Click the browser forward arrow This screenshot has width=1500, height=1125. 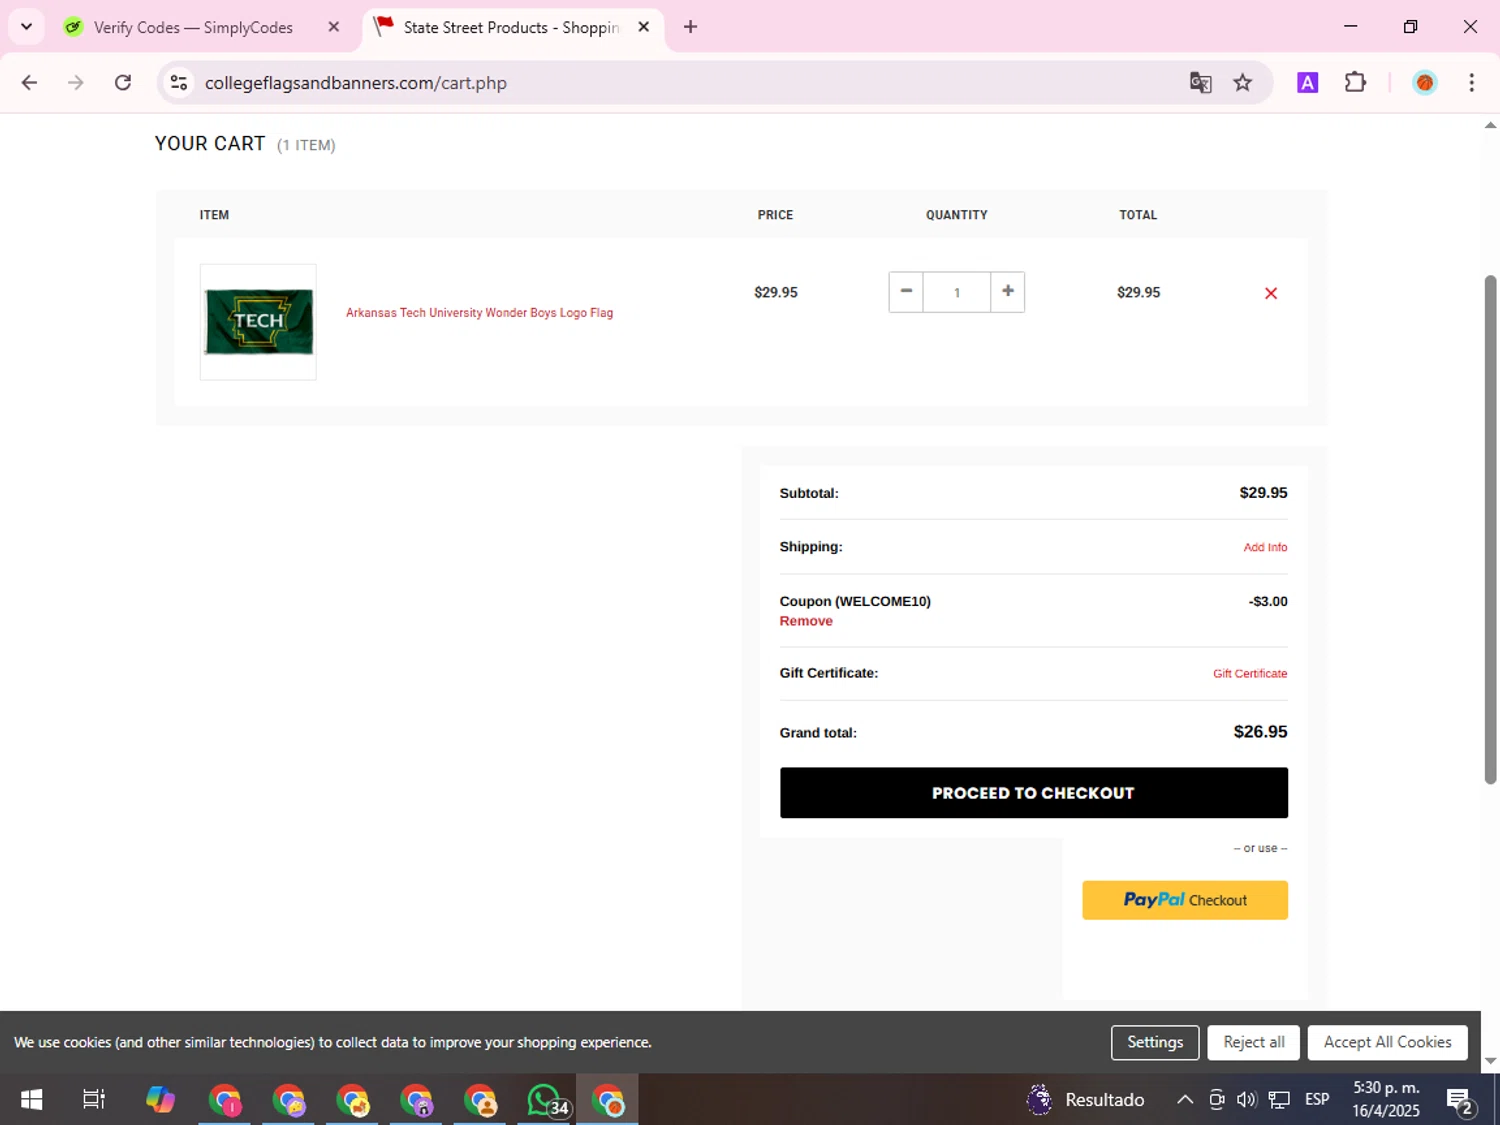[76, 83]
